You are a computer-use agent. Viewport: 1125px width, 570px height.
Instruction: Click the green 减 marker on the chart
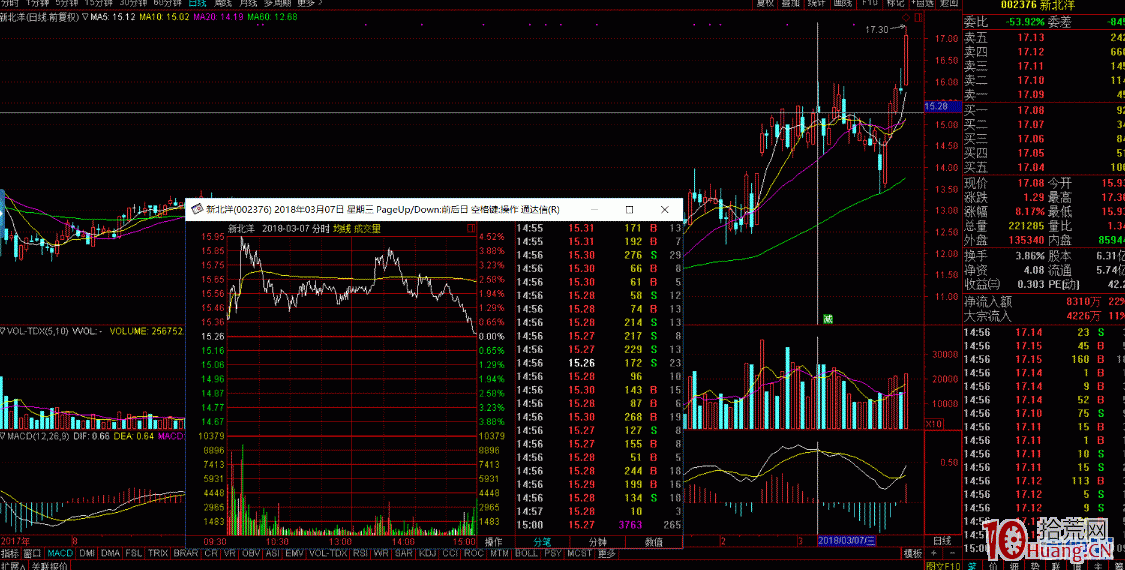828,318
